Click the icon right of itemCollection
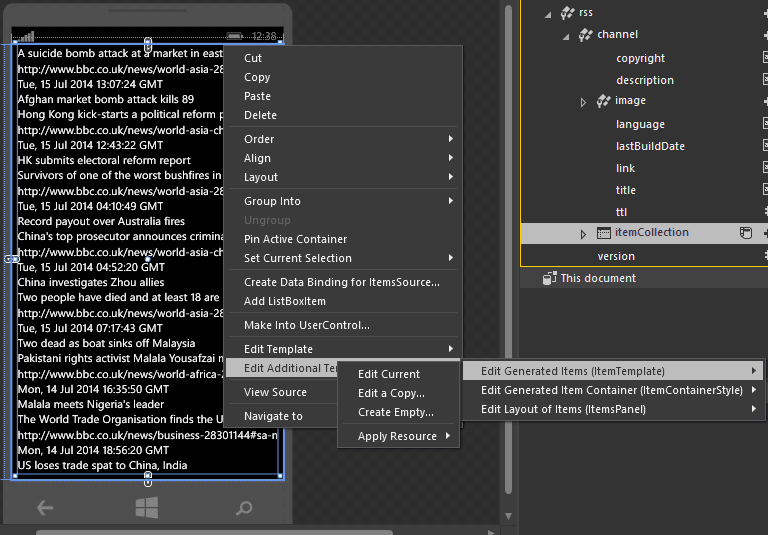This screenshot has width=768, height=535. [x=745, y=233]
